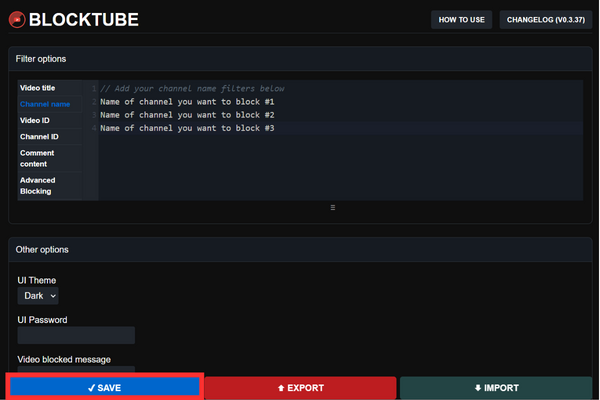Select the Comment content tab
Viewport: 600px width, 400px height.
[x=40, y=158]
